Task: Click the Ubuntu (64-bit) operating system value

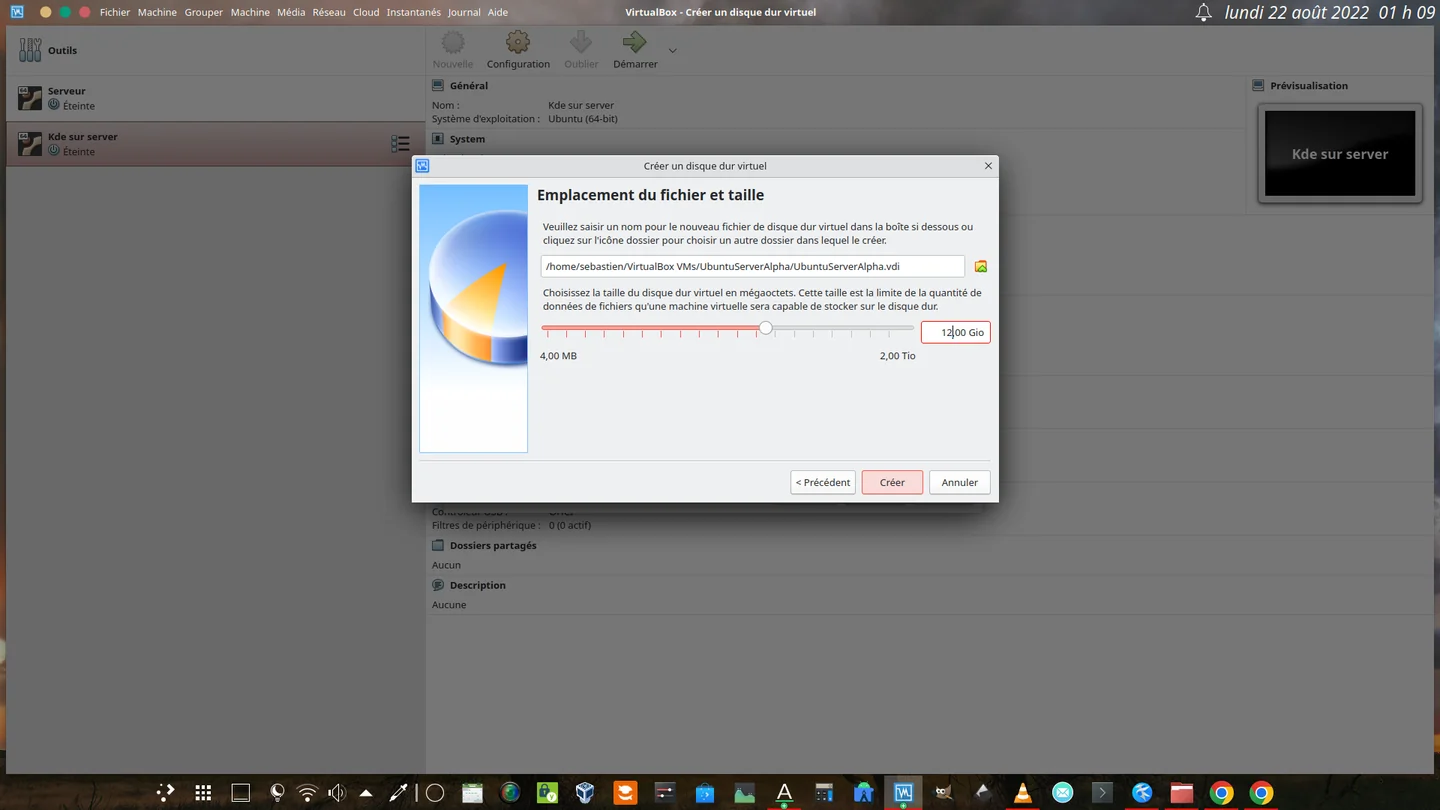Action: pos(583,119)
